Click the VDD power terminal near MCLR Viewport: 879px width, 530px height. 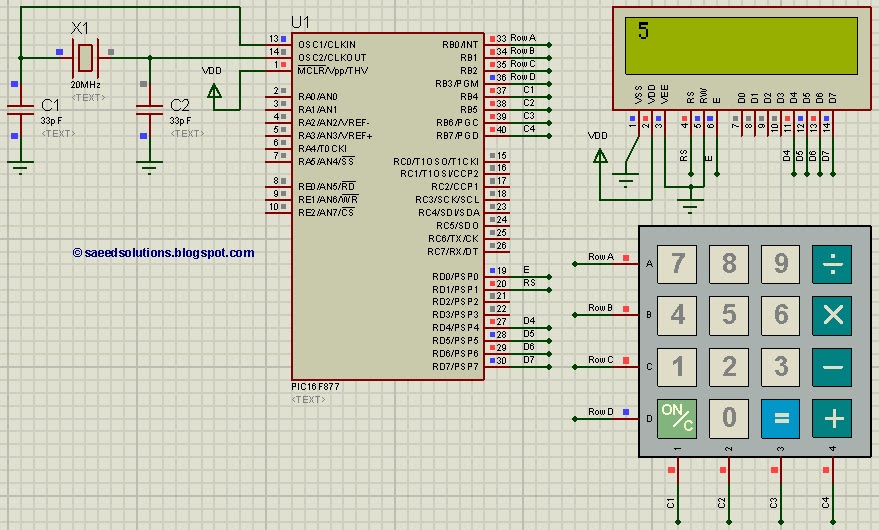[x=214, y=91]
